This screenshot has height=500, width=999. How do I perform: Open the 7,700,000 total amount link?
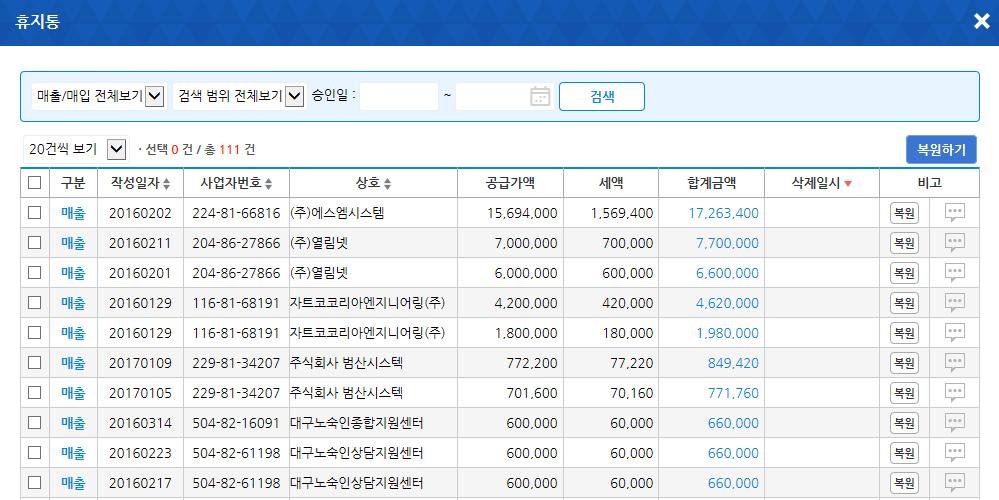tap(727, 243)
